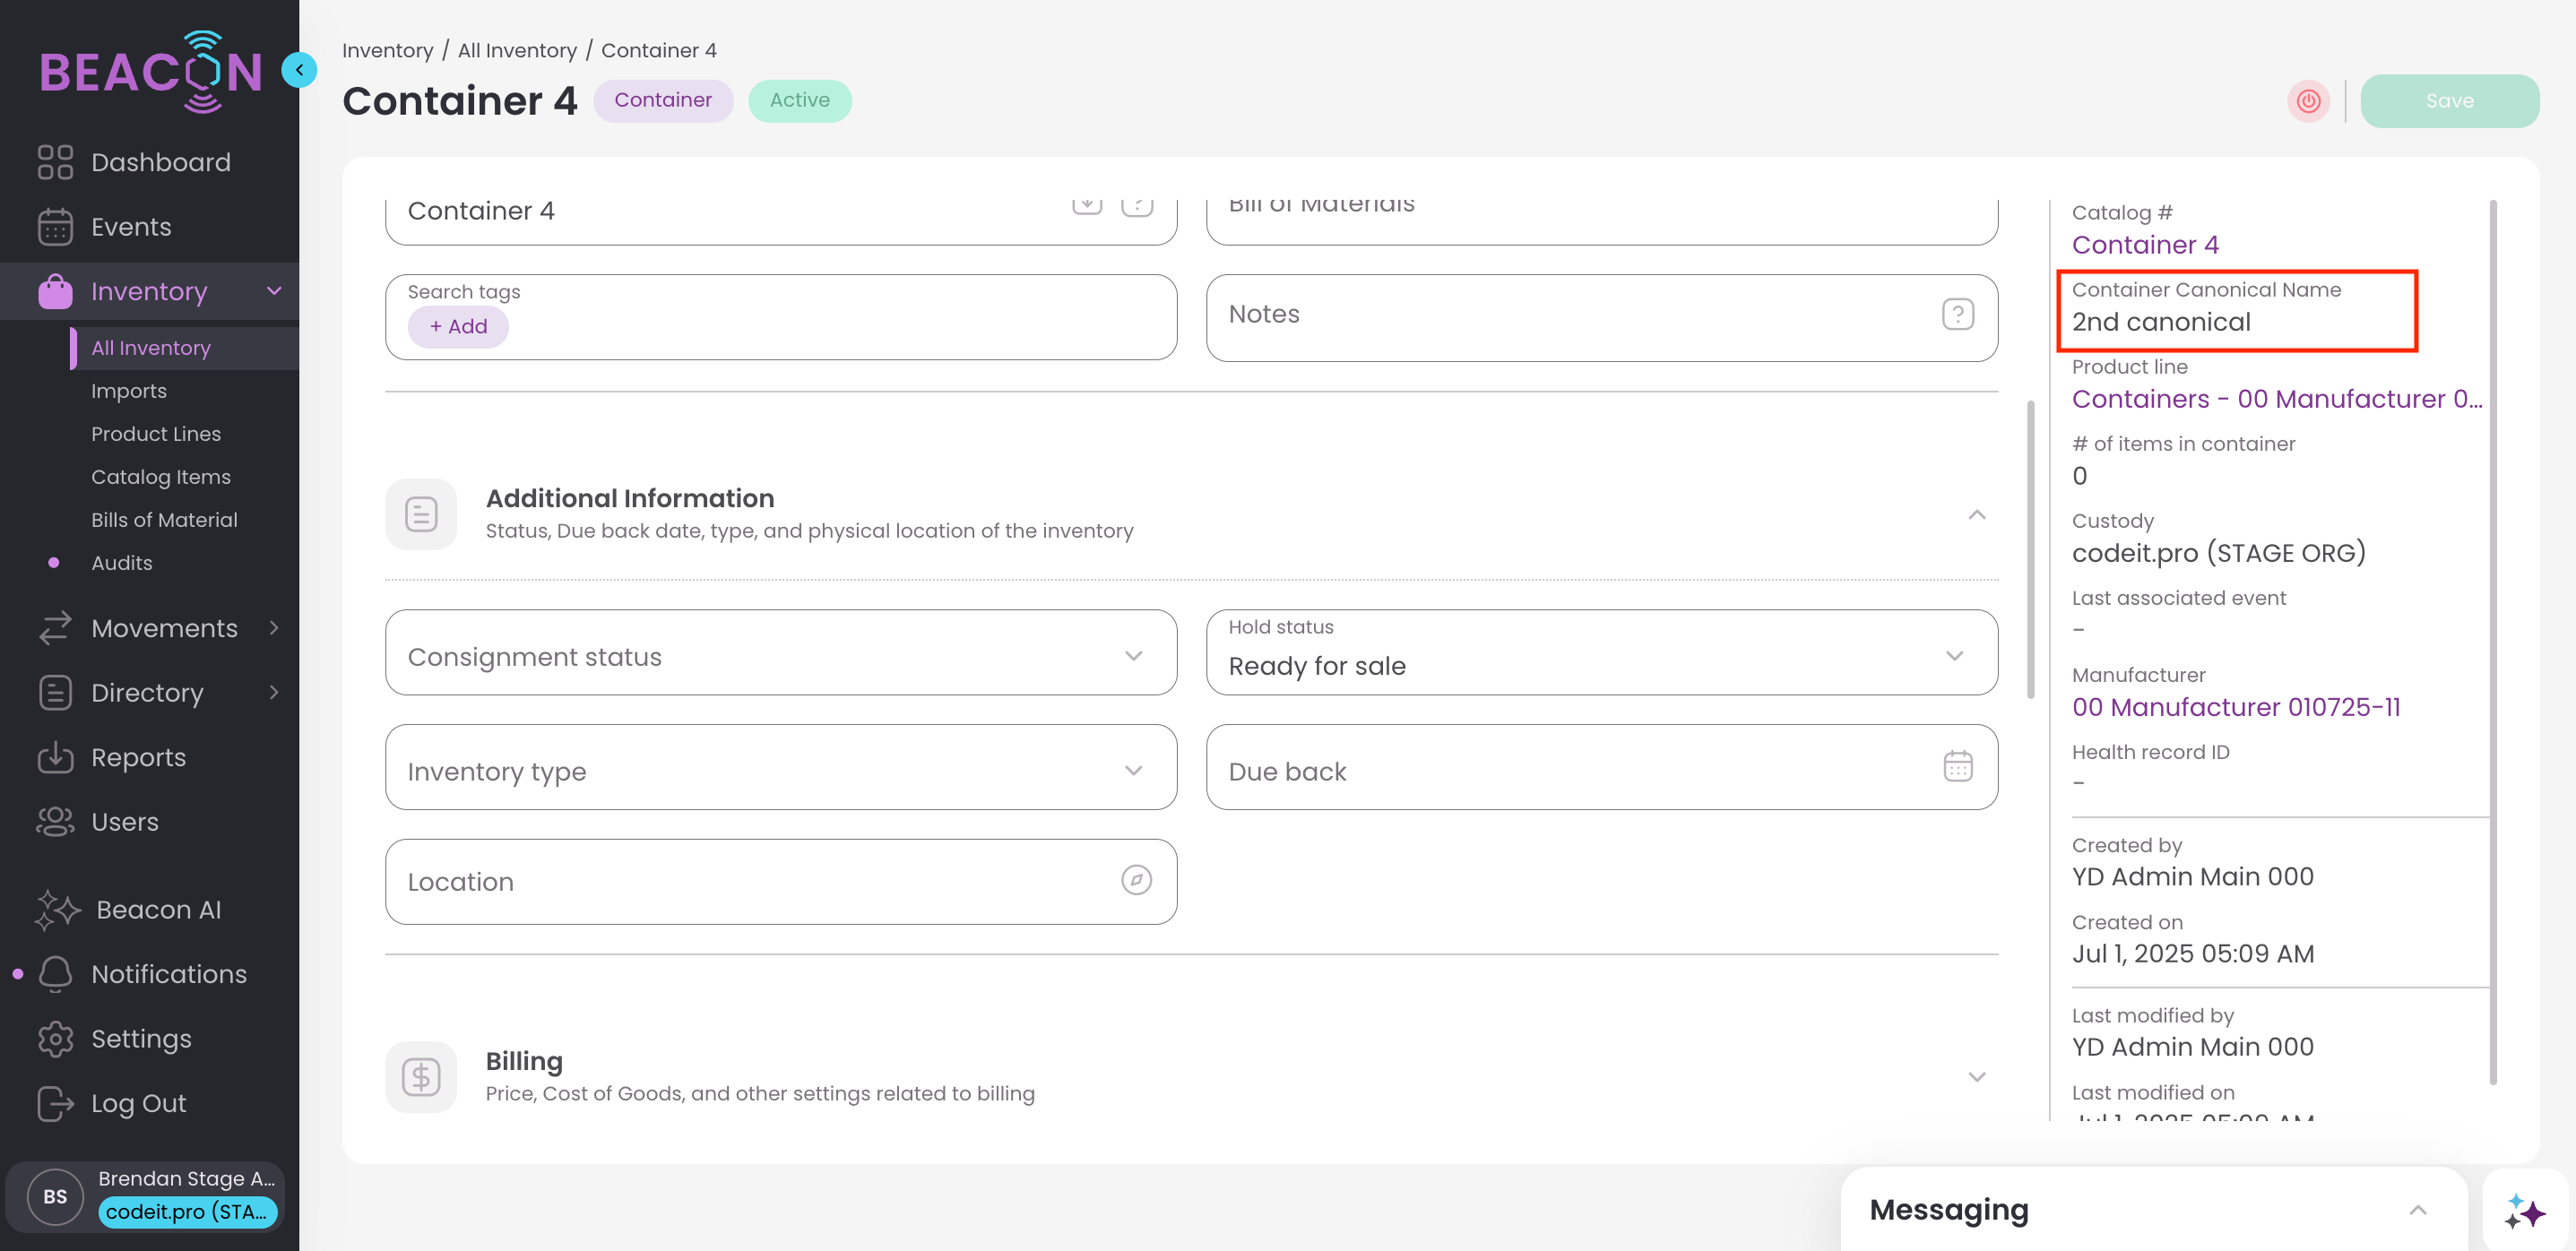Open Settings gear in sidebar
Screen dimensions: 2576x1251
(x=56, y=1039)
